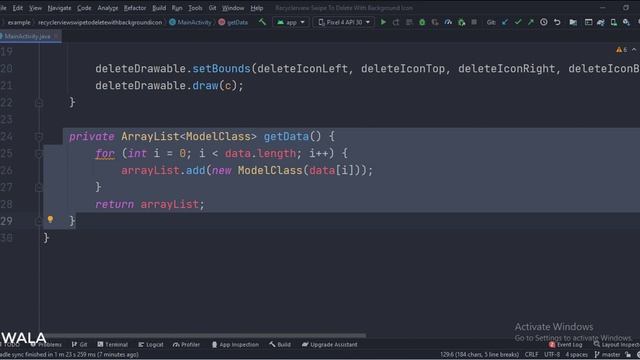Open the Git tool window at the bottom
The height and width of the screenshot is (360, 640).
tap(80, 344)
